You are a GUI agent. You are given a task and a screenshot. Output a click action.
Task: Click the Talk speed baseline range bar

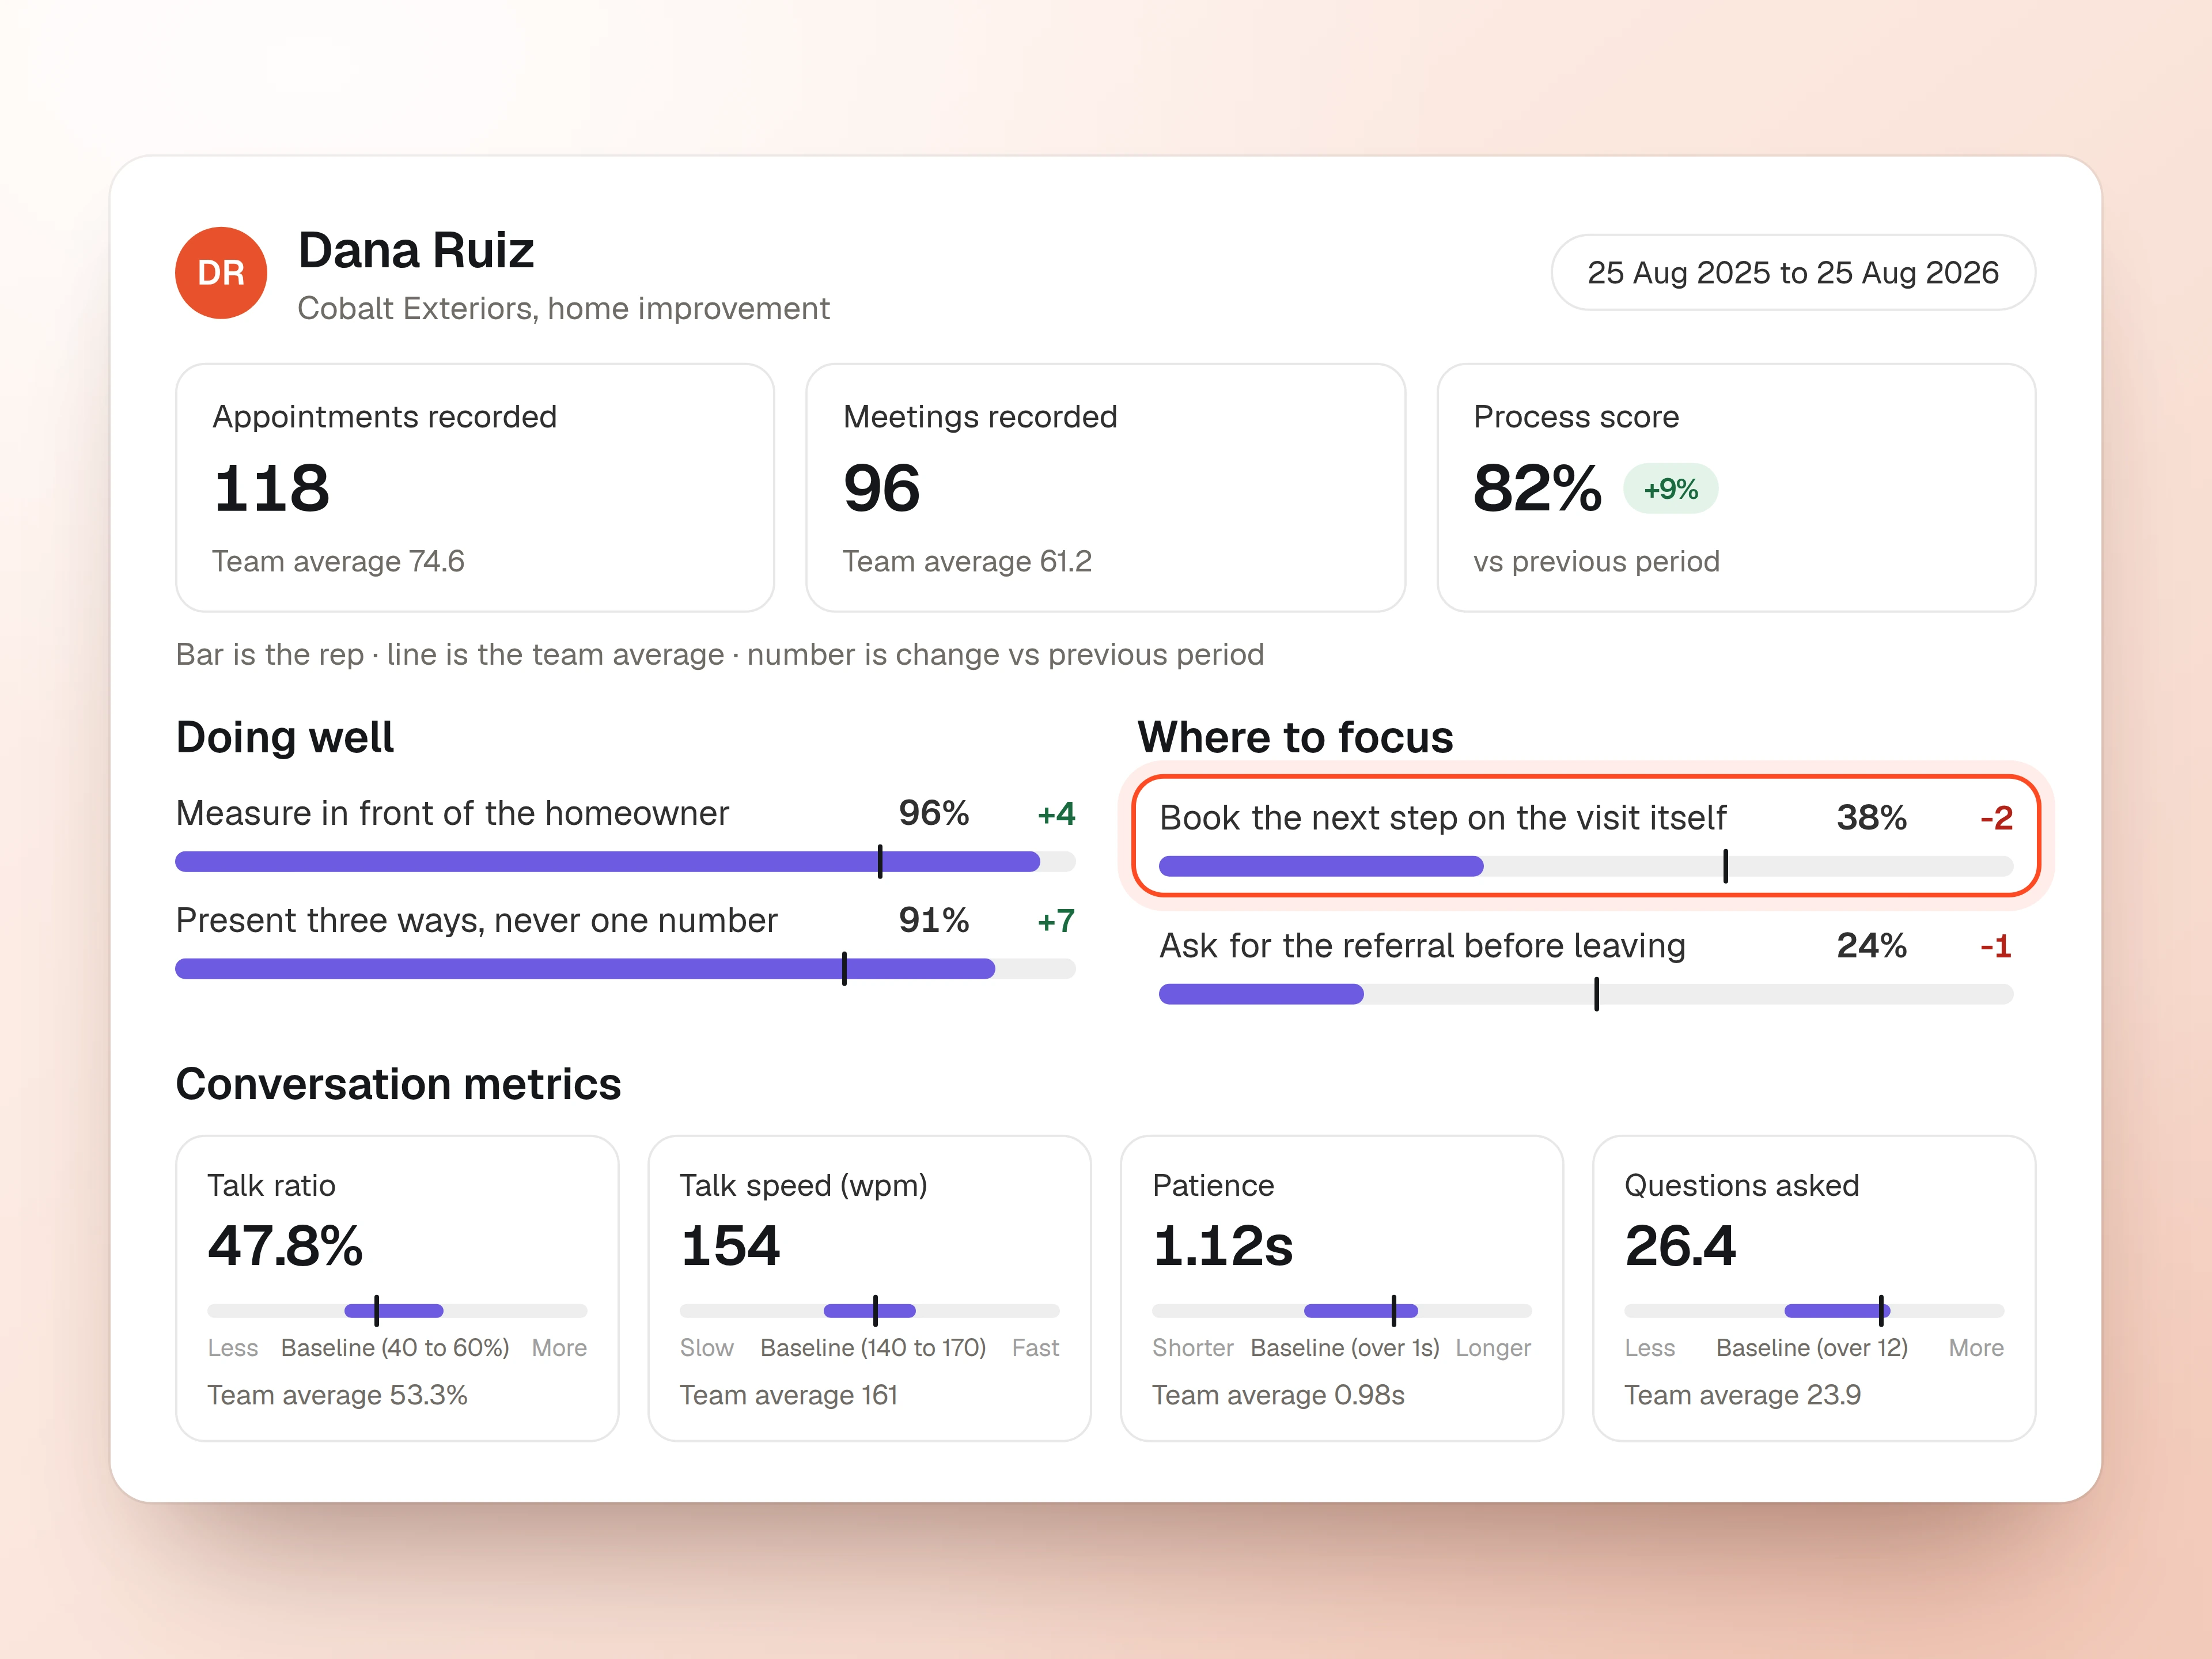[869, 1310]
